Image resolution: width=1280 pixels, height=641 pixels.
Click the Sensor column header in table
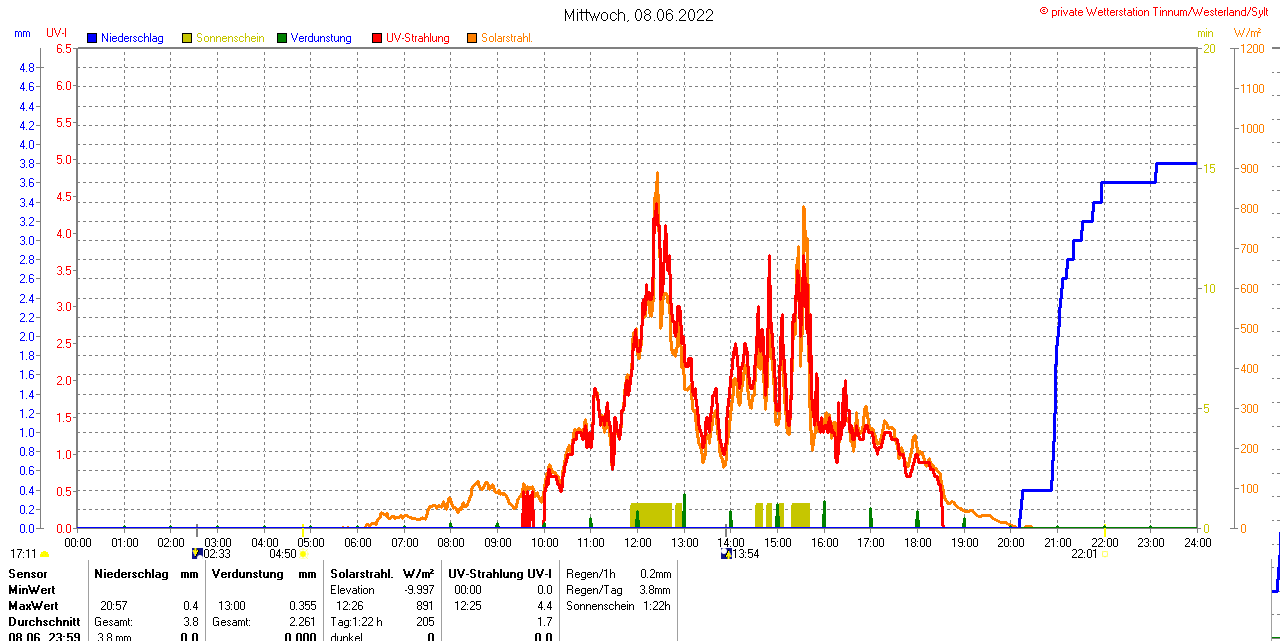28,574
